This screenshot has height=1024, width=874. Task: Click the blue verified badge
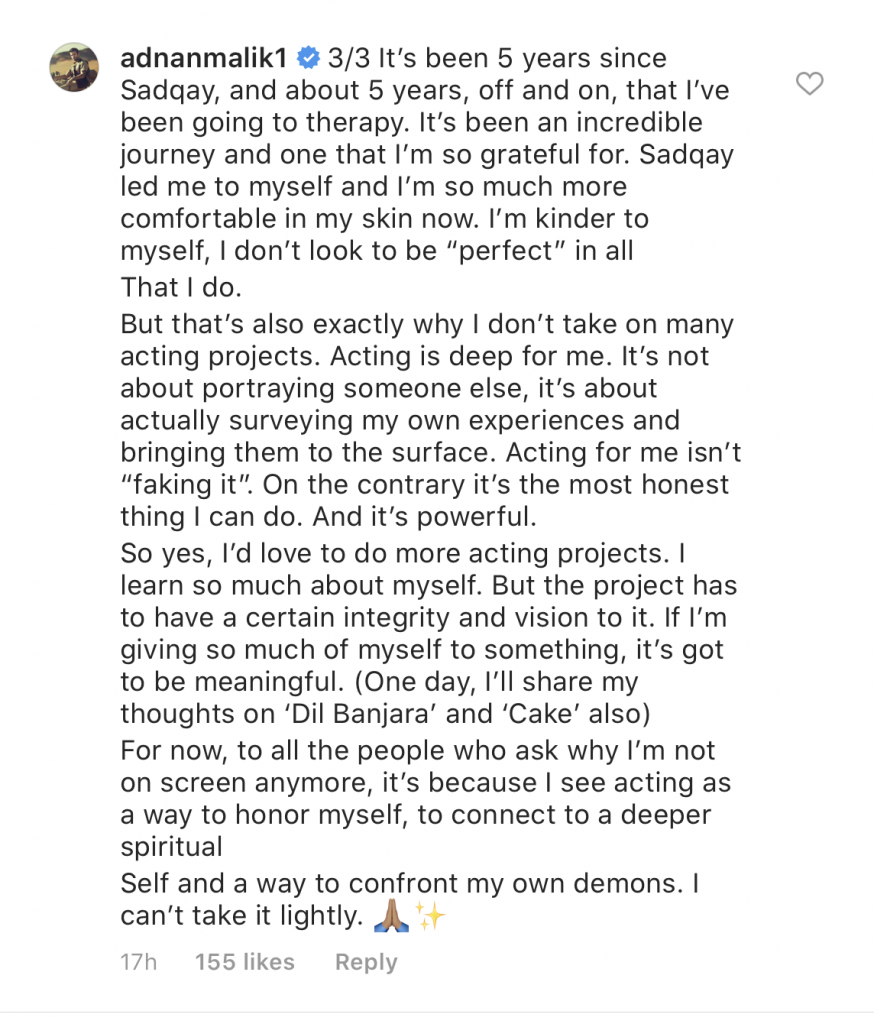point(309,59)
